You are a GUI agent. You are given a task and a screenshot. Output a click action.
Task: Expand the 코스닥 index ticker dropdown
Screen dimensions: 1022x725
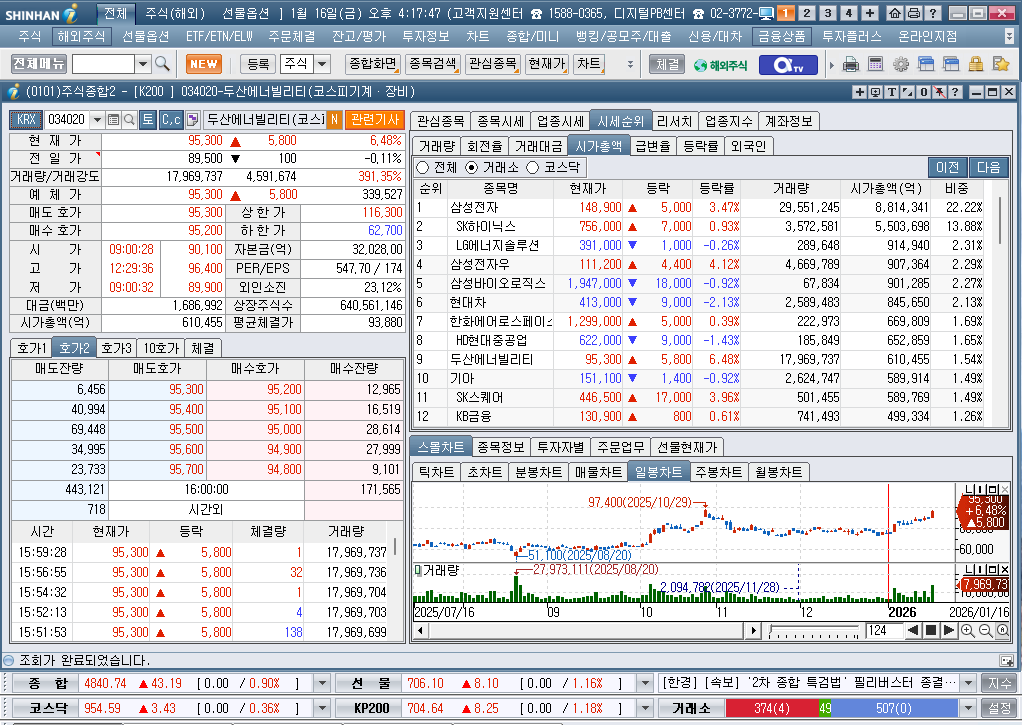coord(321,708)
